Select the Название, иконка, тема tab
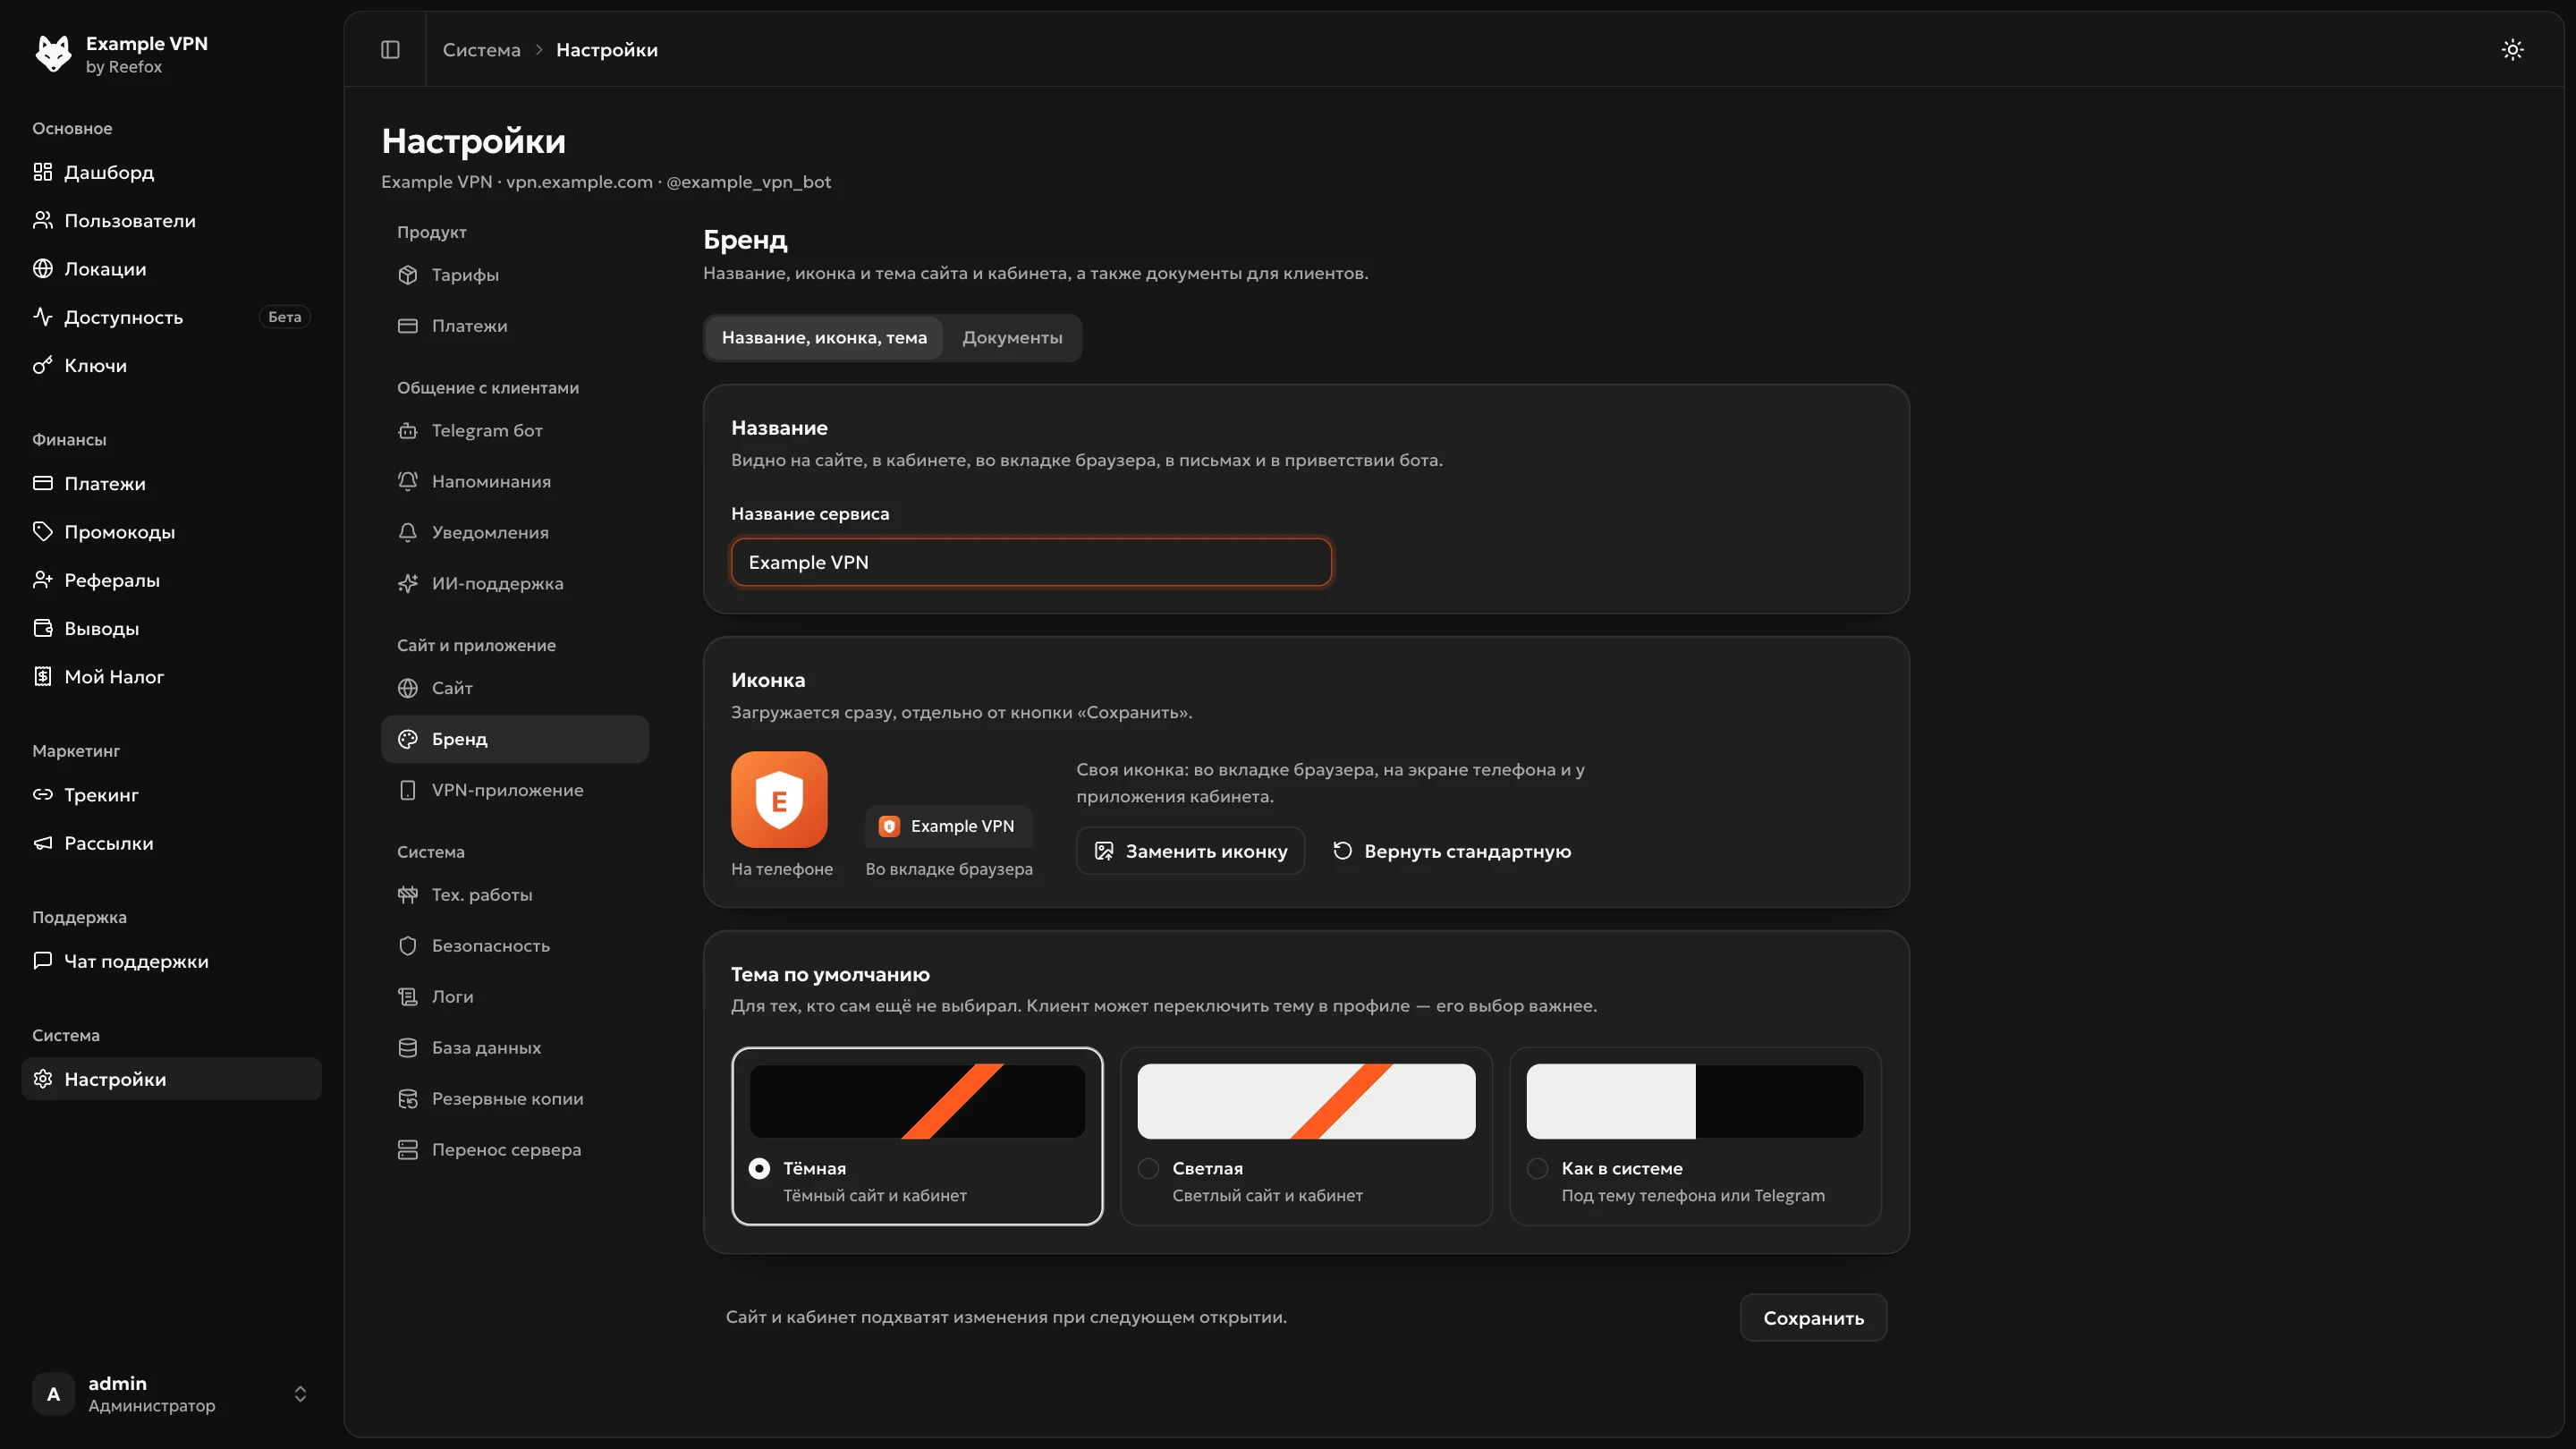The height and width of the screenshot is (1449, 2576). pos(824,338)
